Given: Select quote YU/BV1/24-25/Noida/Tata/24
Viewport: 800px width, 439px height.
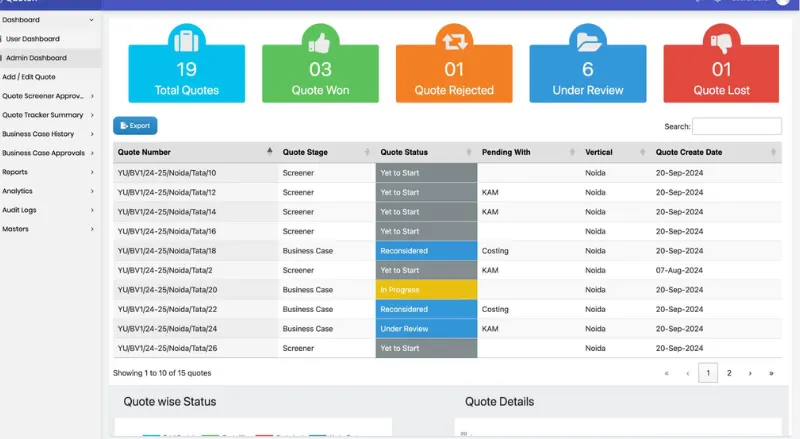Looking at the screenshot, I should (167, 329).
